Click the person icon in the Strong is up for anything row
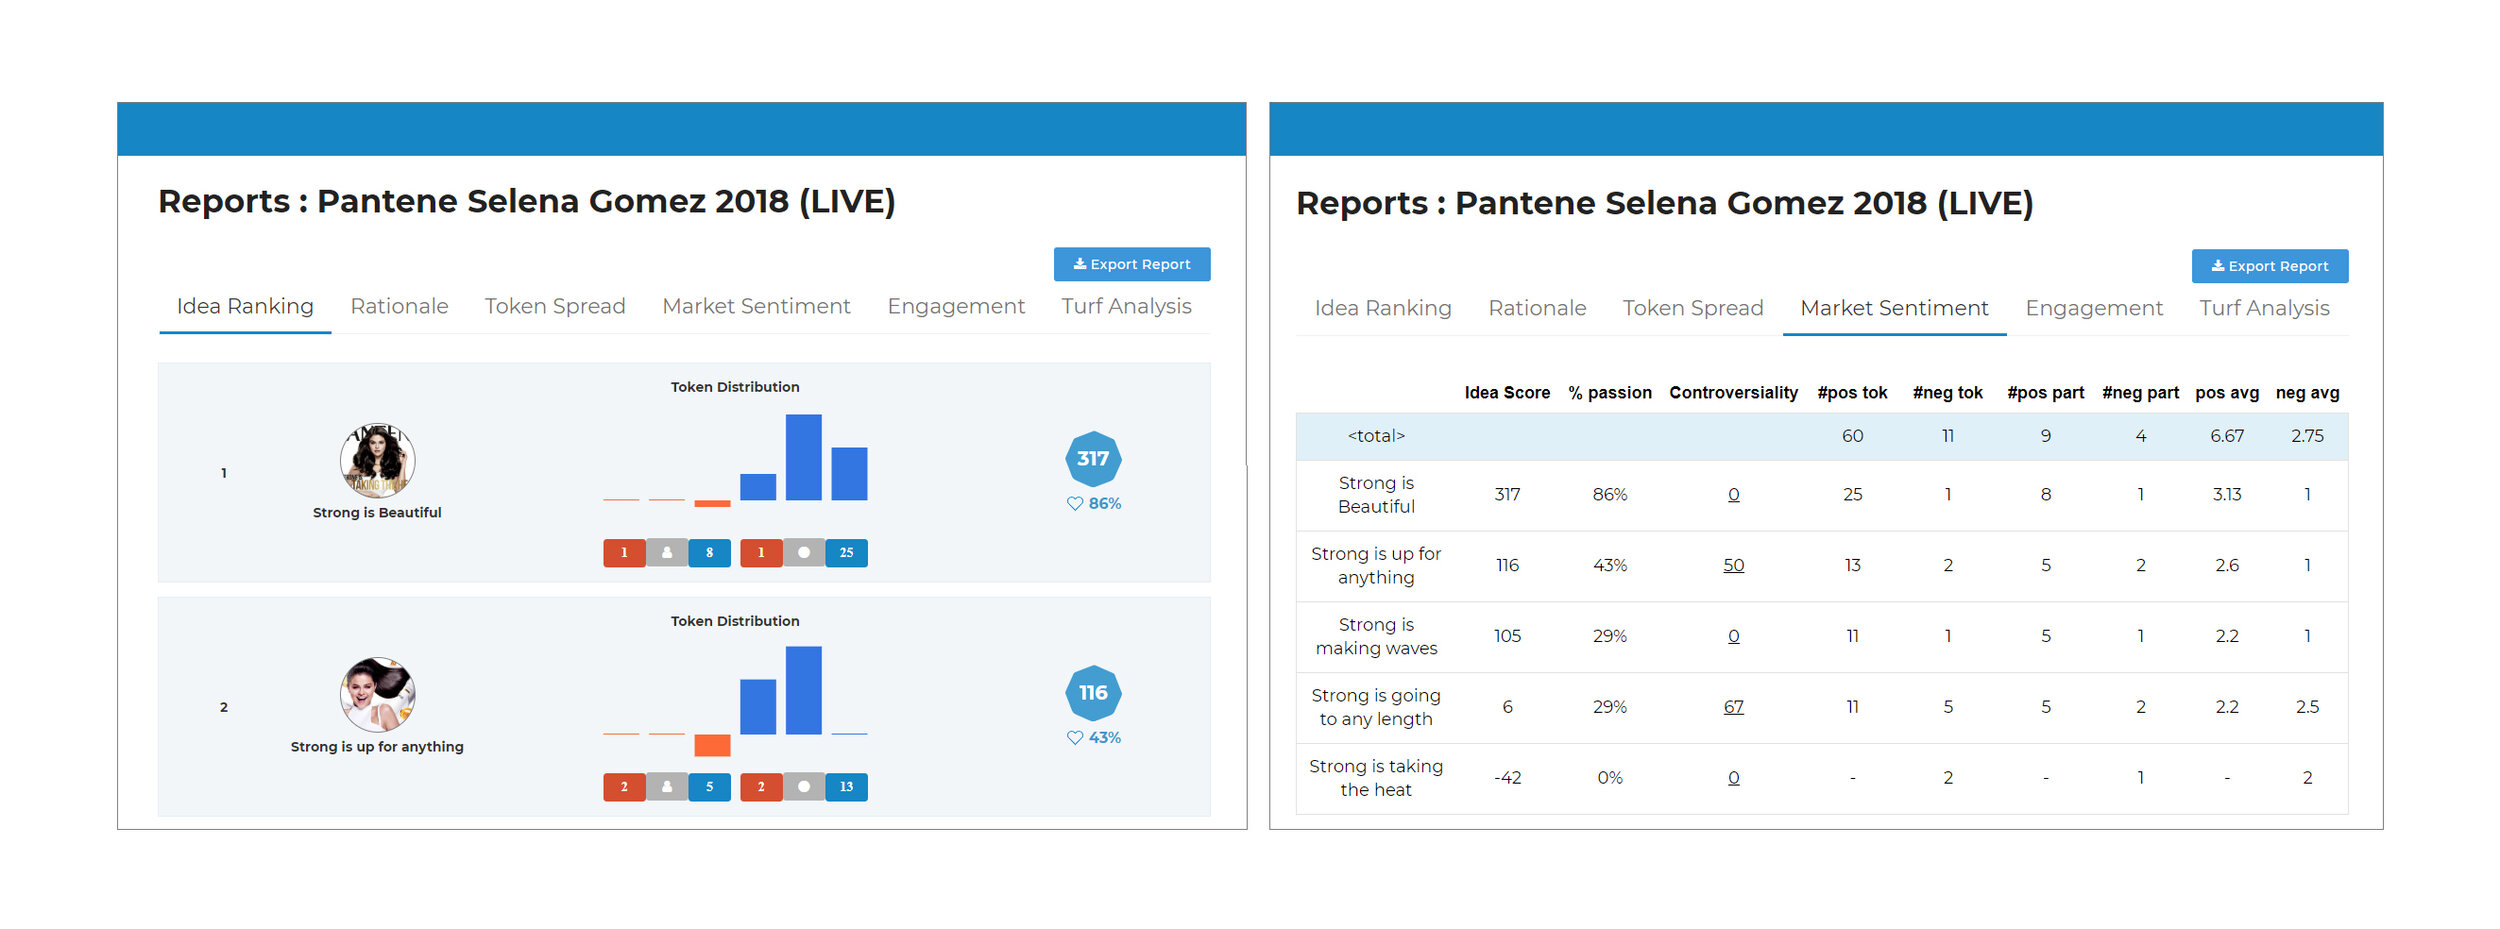 tap(667, 787)
